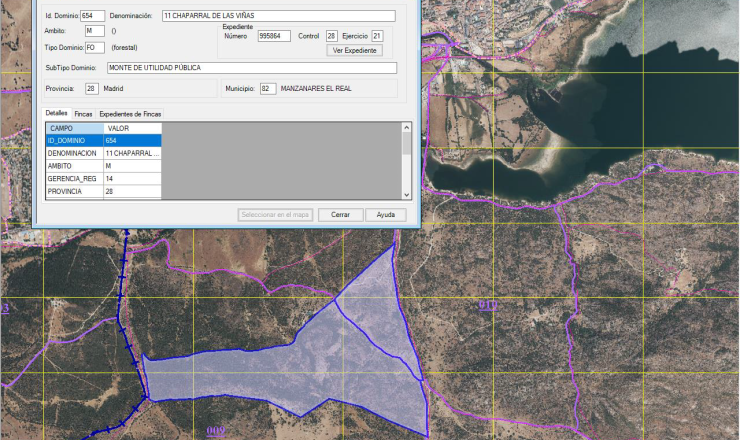Click the VALOR column header
The image size is (740, 440).
coord(133,128)
